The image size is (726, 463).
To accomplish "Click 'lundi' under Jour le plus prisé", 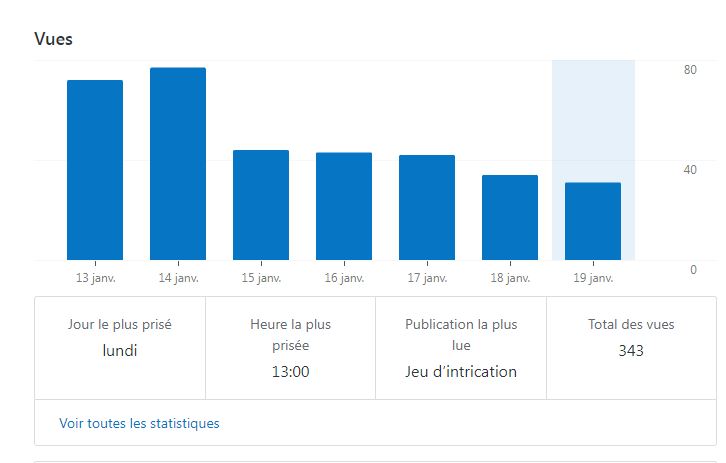I will click(119, 350).
